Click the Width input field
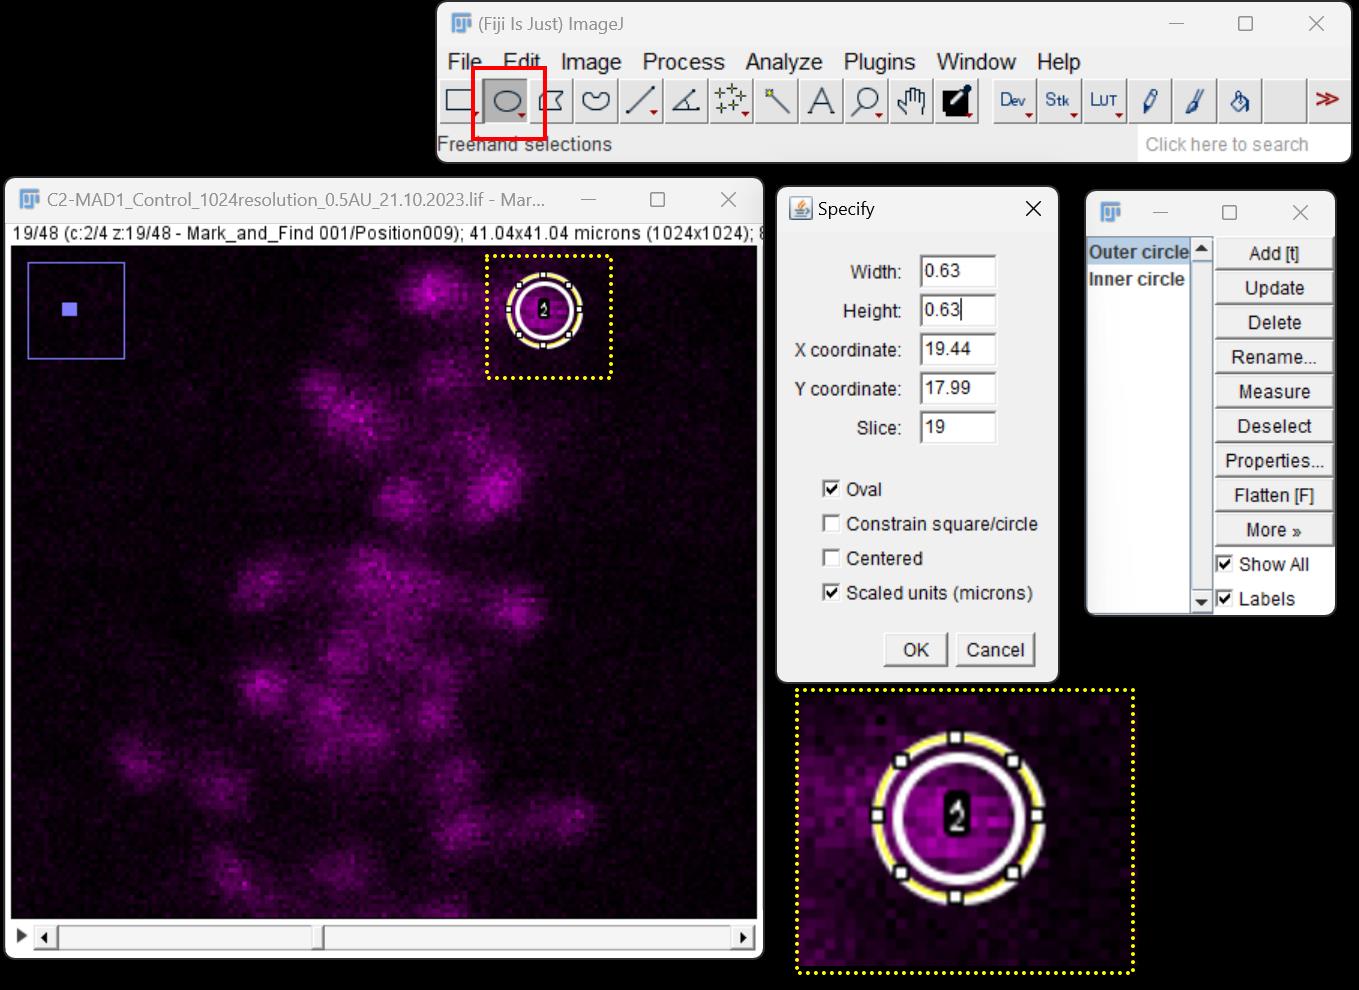 click(957, 271)
